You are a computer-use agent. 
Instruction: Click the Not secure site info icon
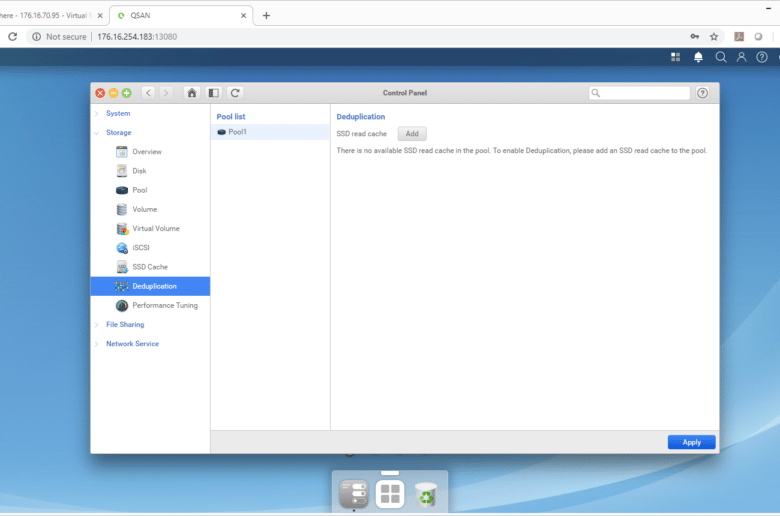pyautogui.click(x=36, y=37)
